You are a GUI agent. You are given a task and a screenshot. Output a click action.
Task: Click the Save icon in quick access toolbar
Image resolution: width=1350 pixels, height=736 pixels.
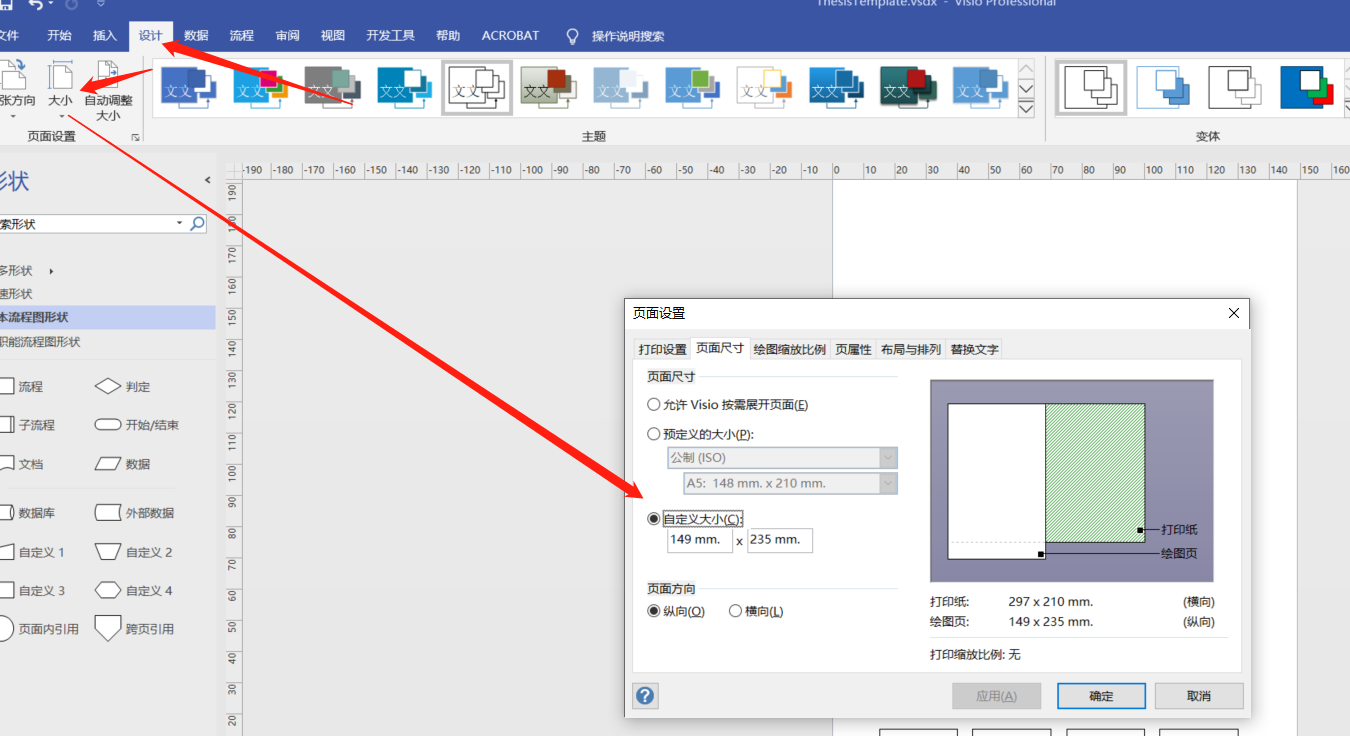[x=5, y=6]
